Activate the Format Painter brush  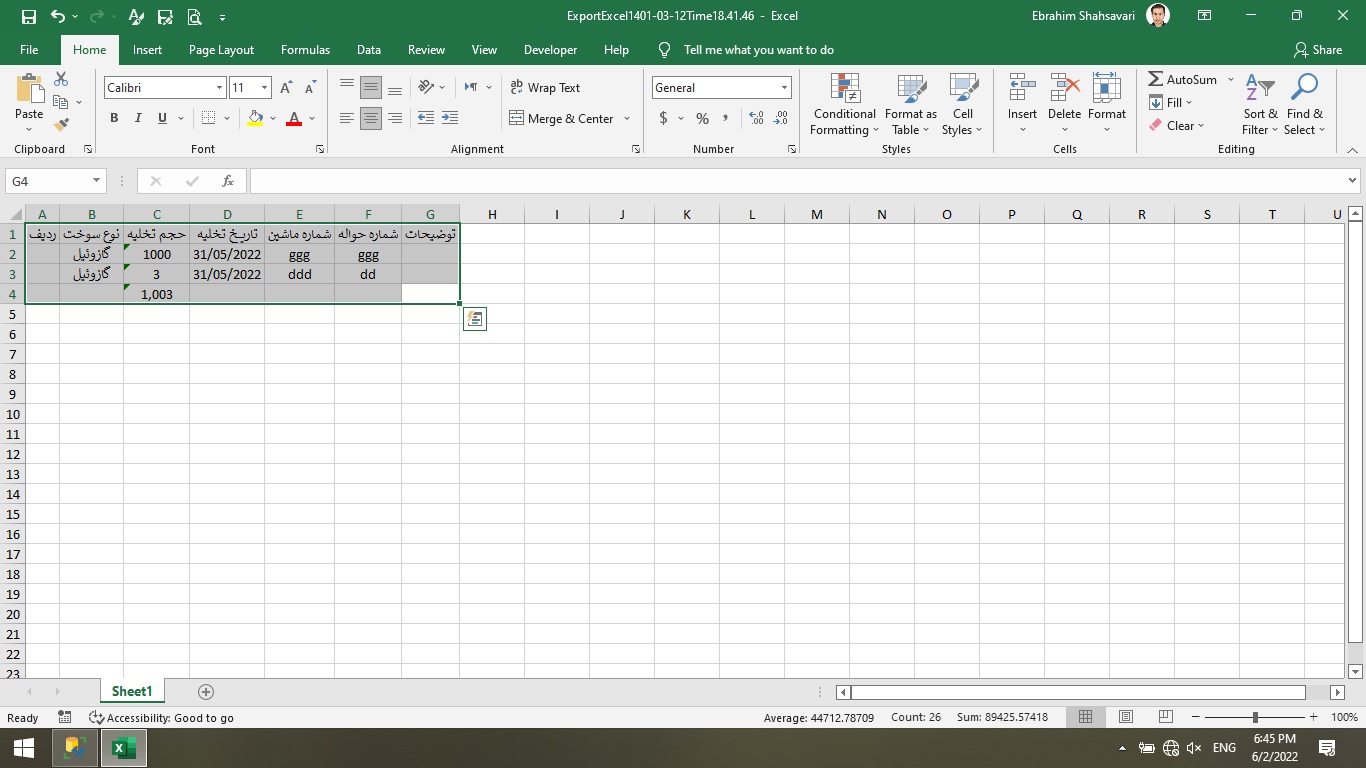(x=61, y=125)
